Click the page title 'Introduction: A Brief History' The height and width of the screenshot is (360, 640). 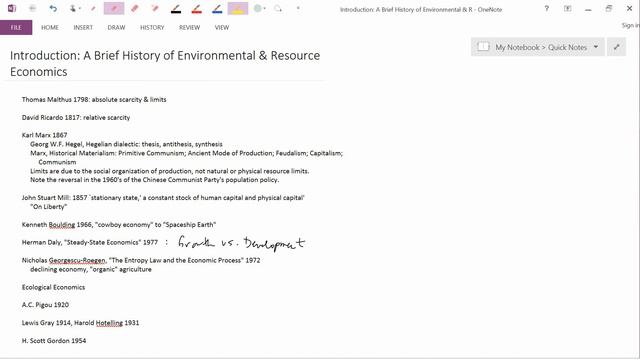click(x=165, y=63)
